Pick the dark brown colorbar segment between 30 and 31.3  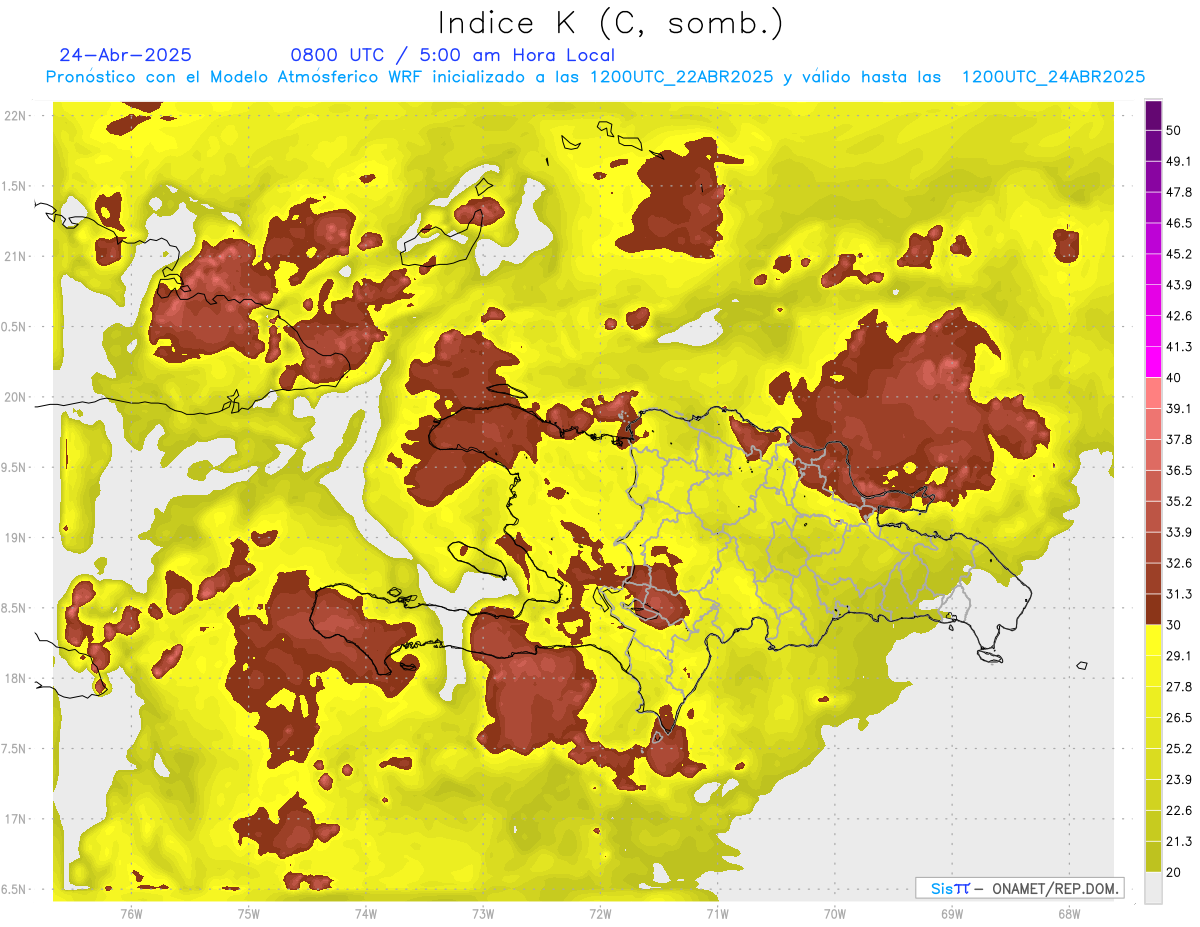[1154, 610]
